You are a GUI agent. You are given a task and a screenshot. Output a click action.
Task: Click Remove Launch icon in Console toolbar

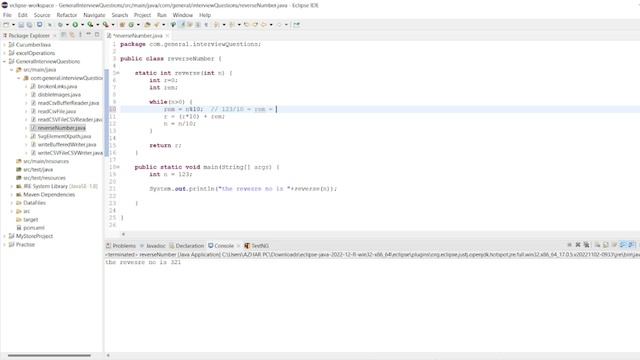click(578, 245)
